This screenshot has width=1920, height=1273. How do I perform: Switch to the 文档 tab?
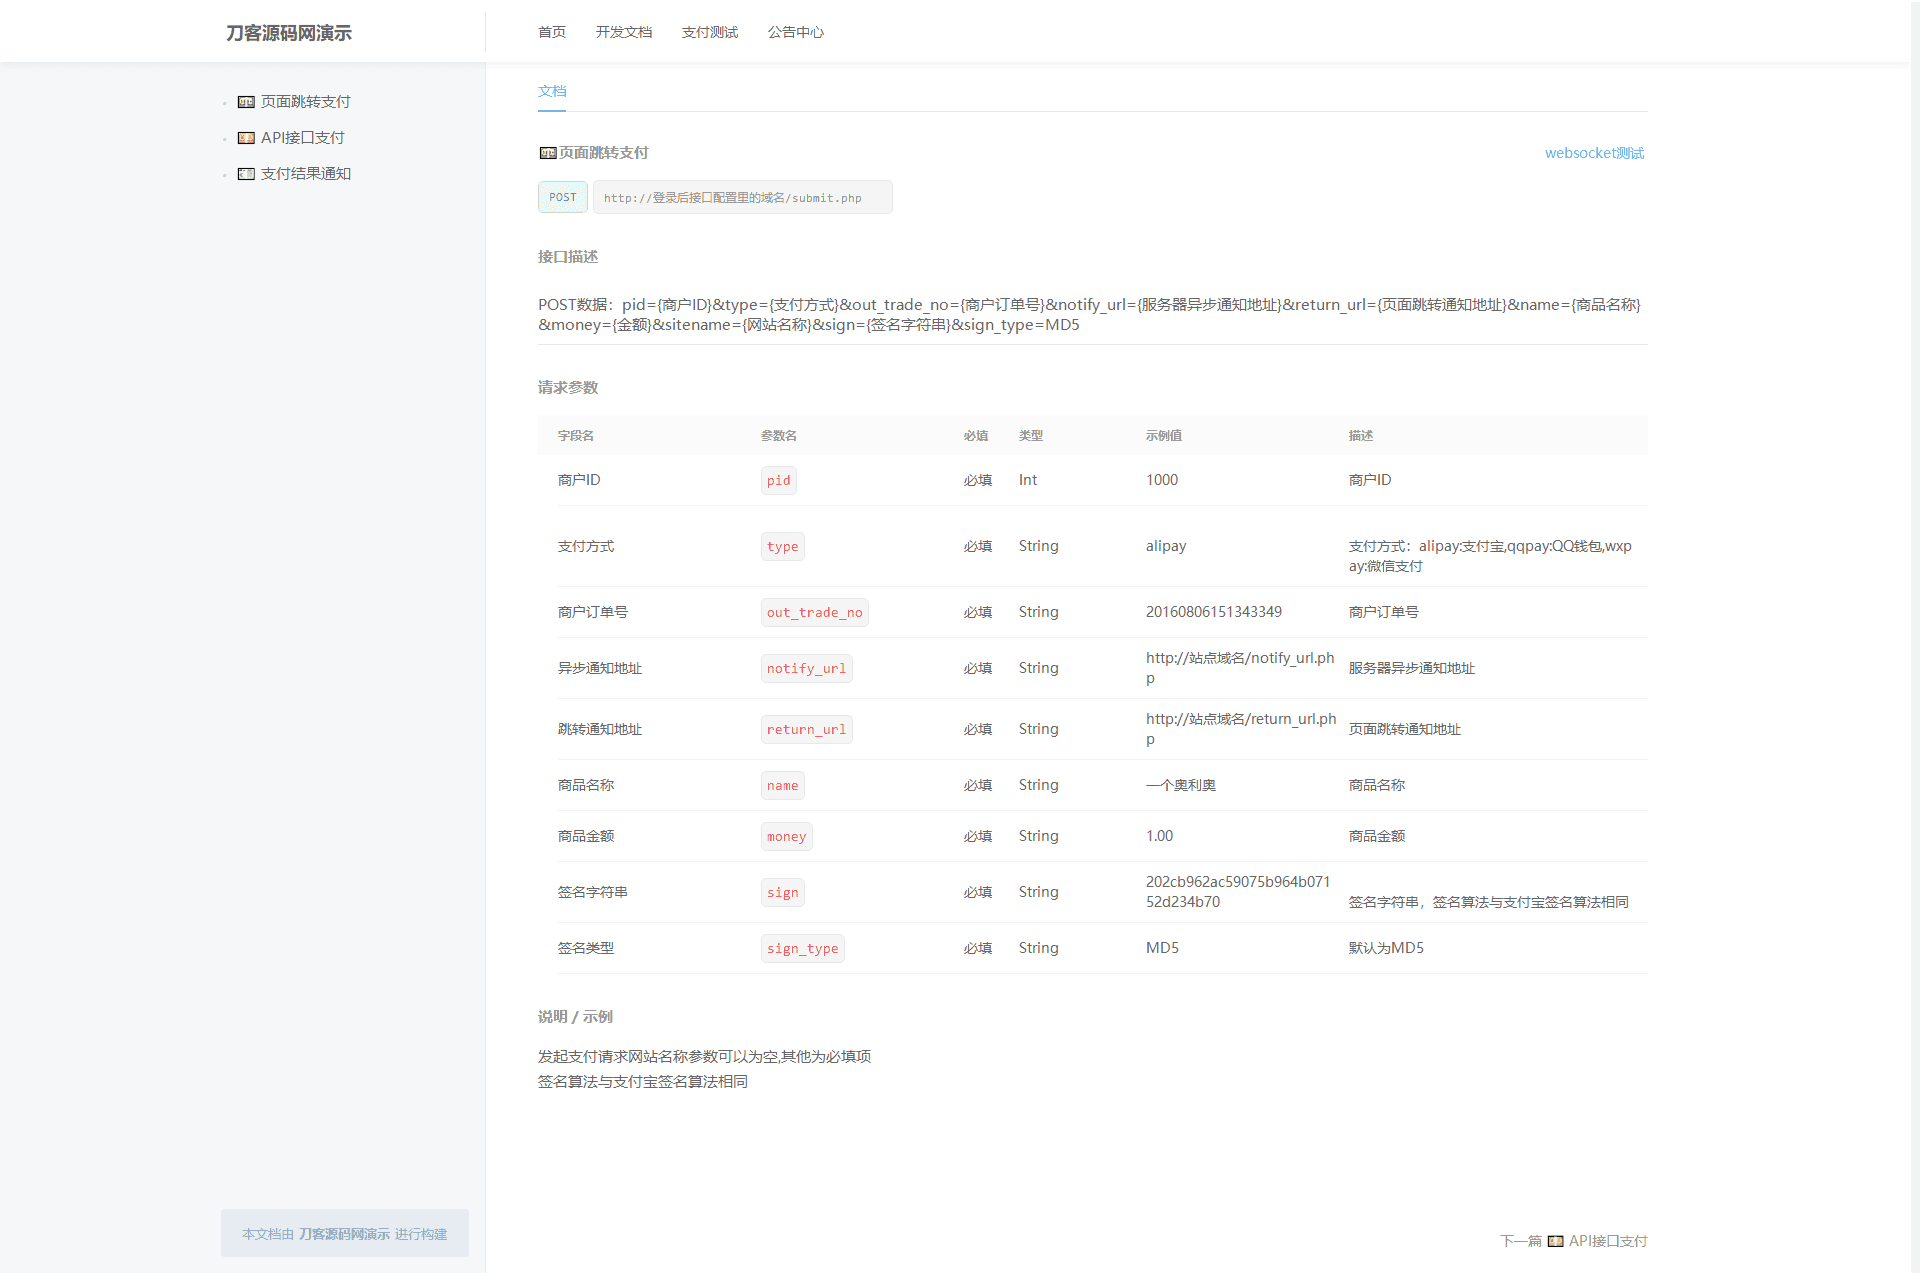(x=552, y=91)
